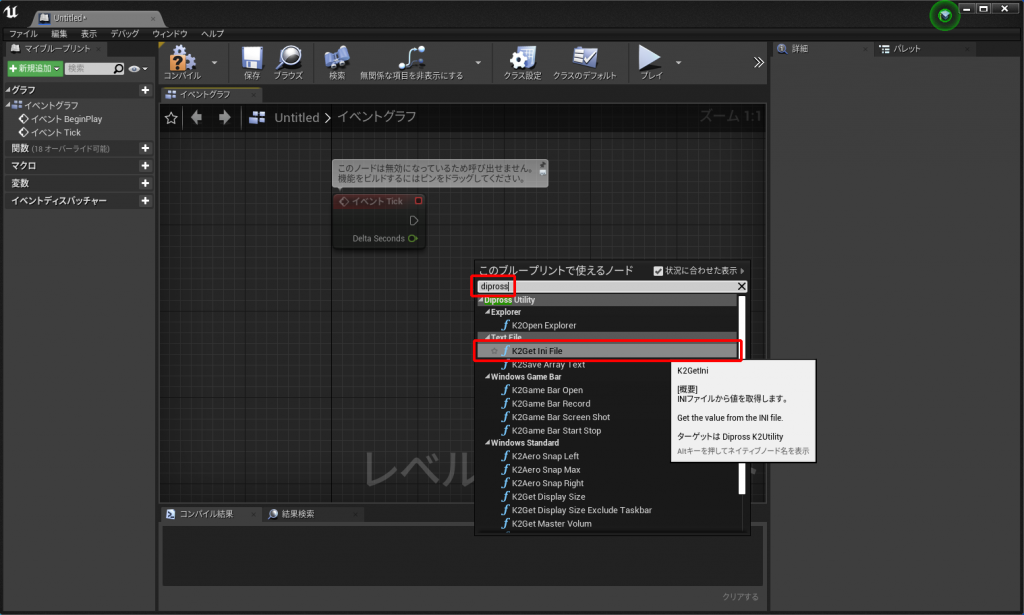Click the graph grid icon beside Untitled breadcrumb
This screenshot has height=615, width=1024.
257,118
